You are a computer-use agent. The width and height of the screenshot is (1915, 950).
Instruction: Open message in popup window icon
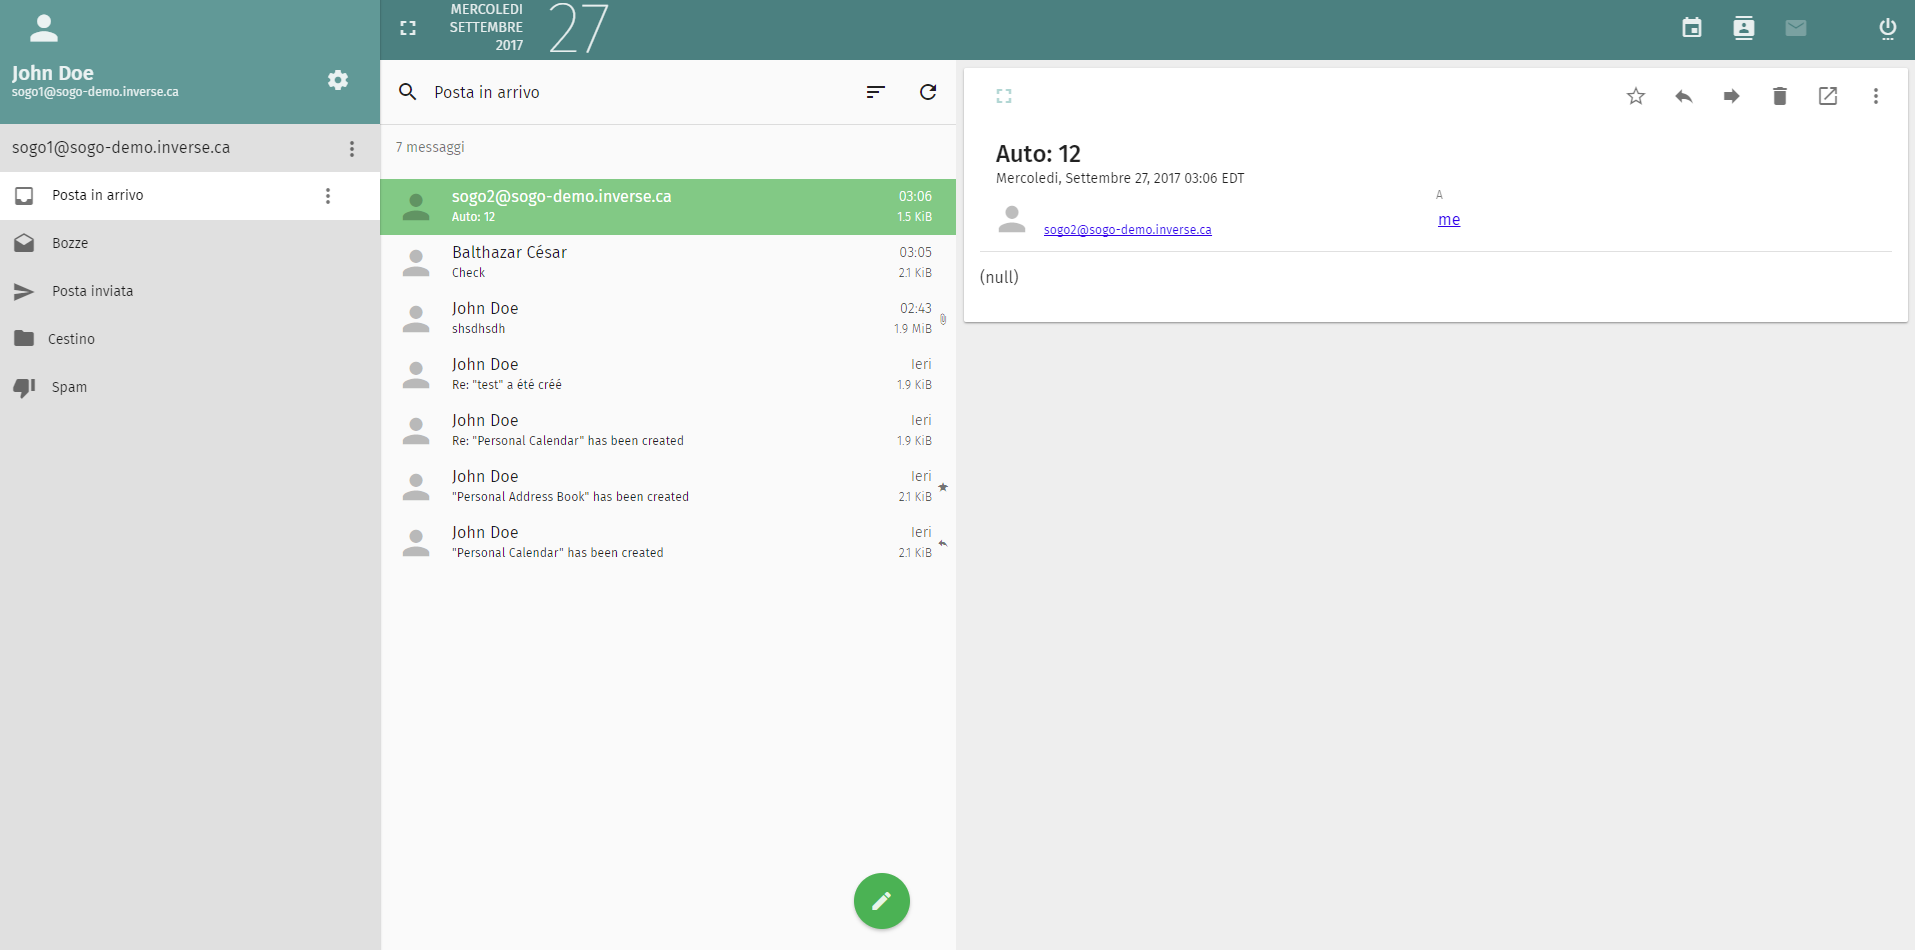pyautogui.click(x=1828, y=96)
